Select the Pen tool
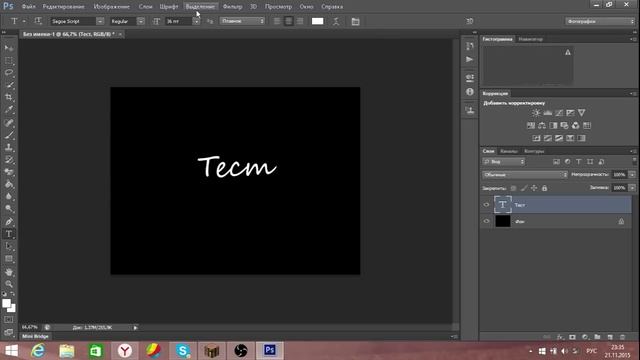640x360 pixels. pos(9,222)
